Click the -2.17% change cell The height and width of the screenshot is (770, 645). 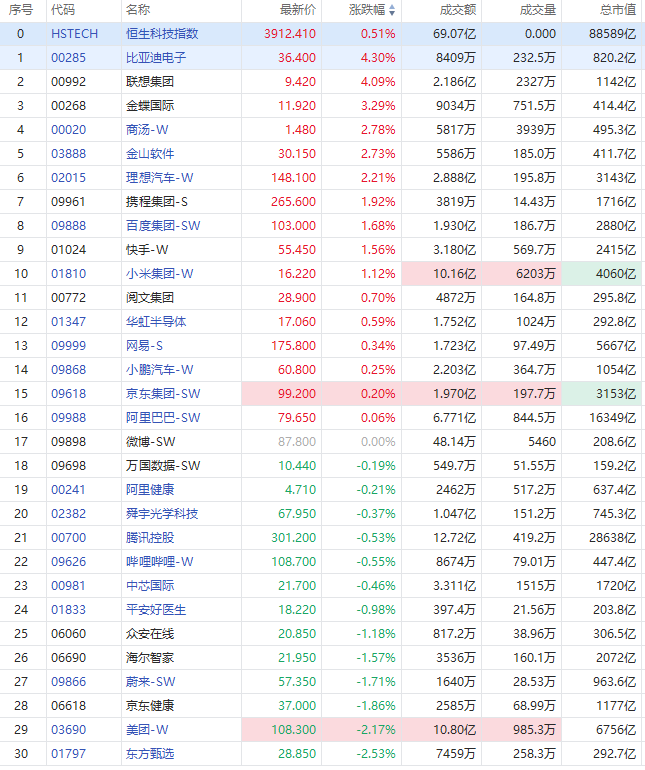[362, 730]
